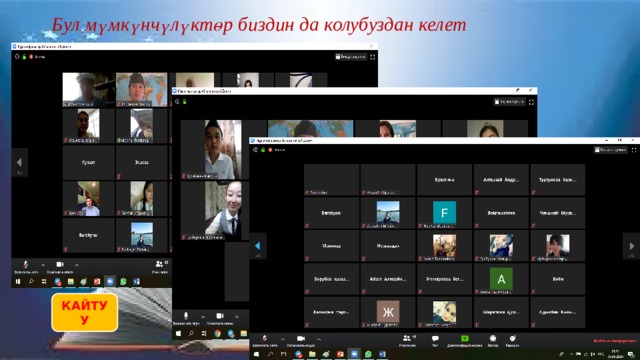Click system tray clock in front window taskbar
The height and width of the screenshot is (360, 640).
615,354
